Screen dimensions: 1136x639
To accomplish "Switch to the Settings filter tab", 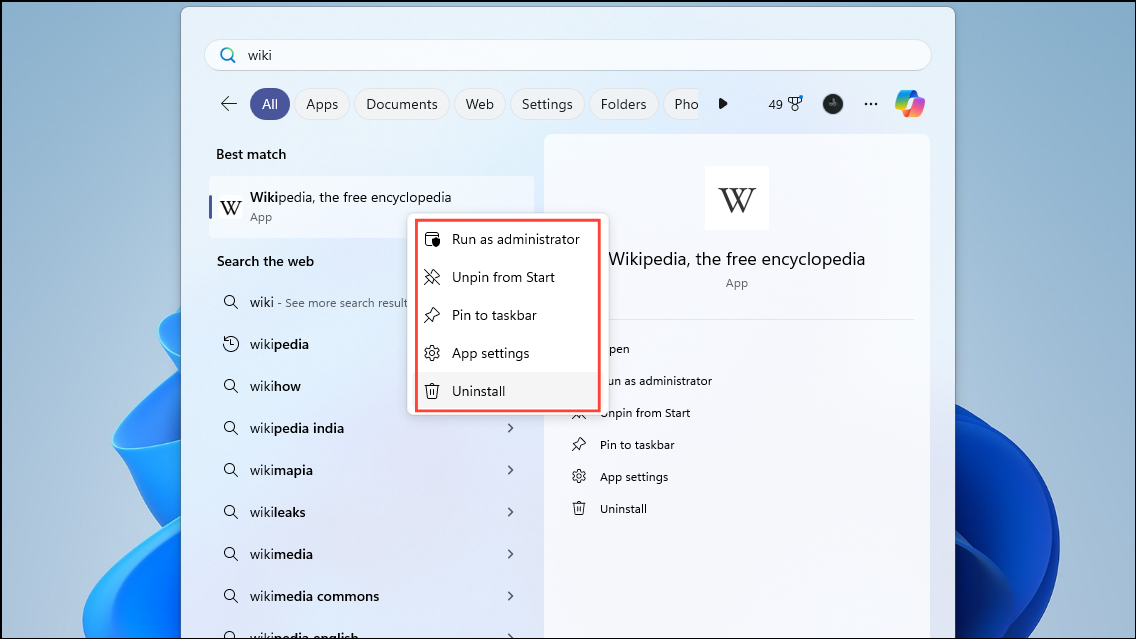I will tap(547, 104).
